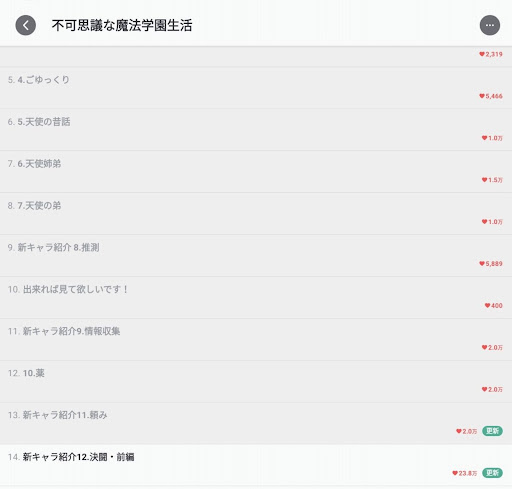Click the heart count 5,466
The height and width of the screenshot is (489, 512).
tap(491, 96)
